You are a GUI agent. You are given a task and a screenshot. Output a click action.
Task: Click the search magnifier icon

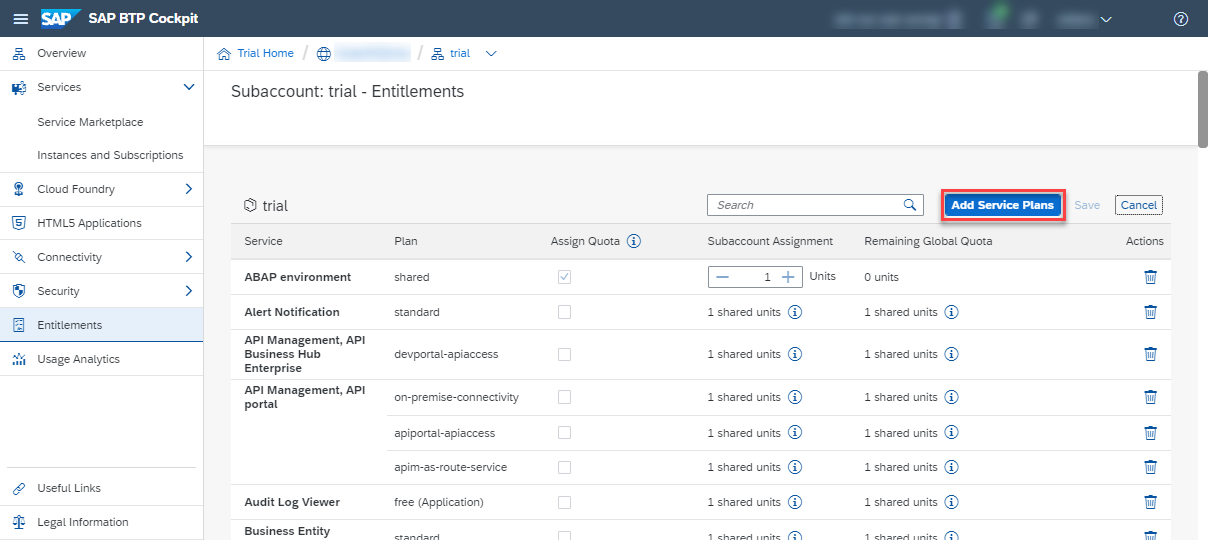click(x=910, y=205)
